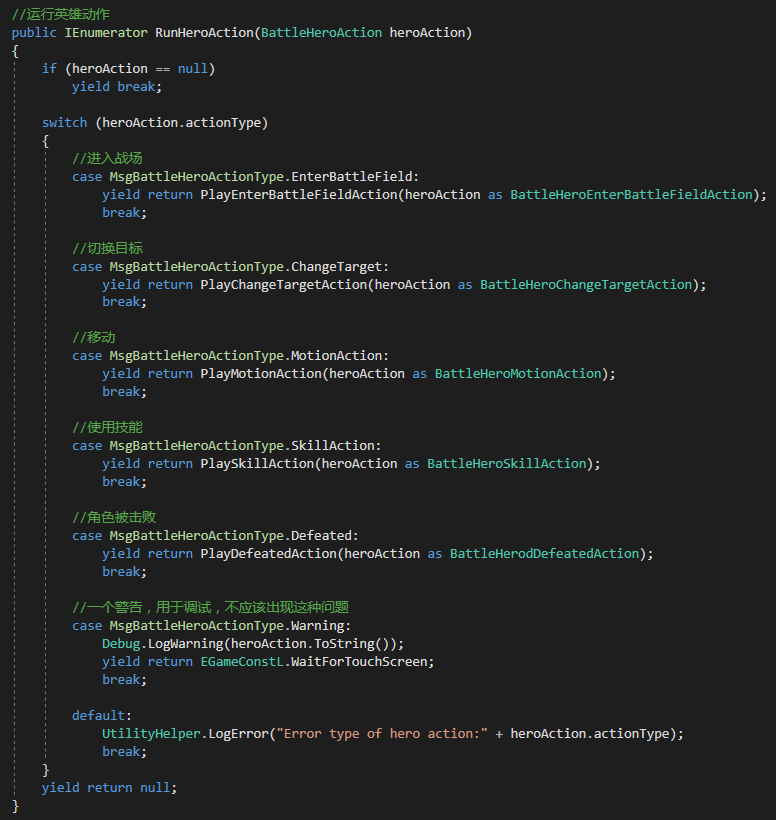Click 'break;' under the default case
The image size is (776, 820).
click(124, 751)
